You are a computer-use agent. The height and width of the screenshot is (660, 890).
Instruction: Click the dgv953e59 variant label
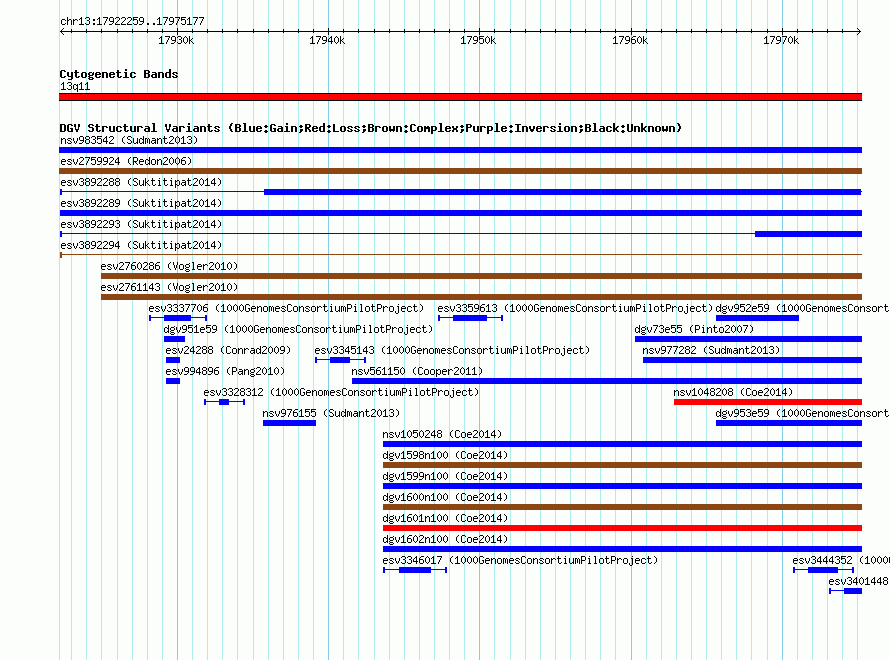pos(802,413)
